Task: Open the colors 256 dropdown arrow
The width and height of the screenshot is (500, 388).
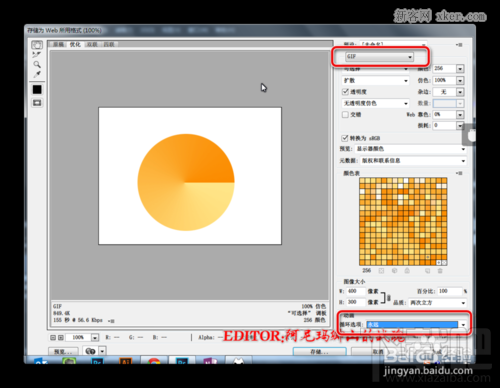Action: click(460, 69)
